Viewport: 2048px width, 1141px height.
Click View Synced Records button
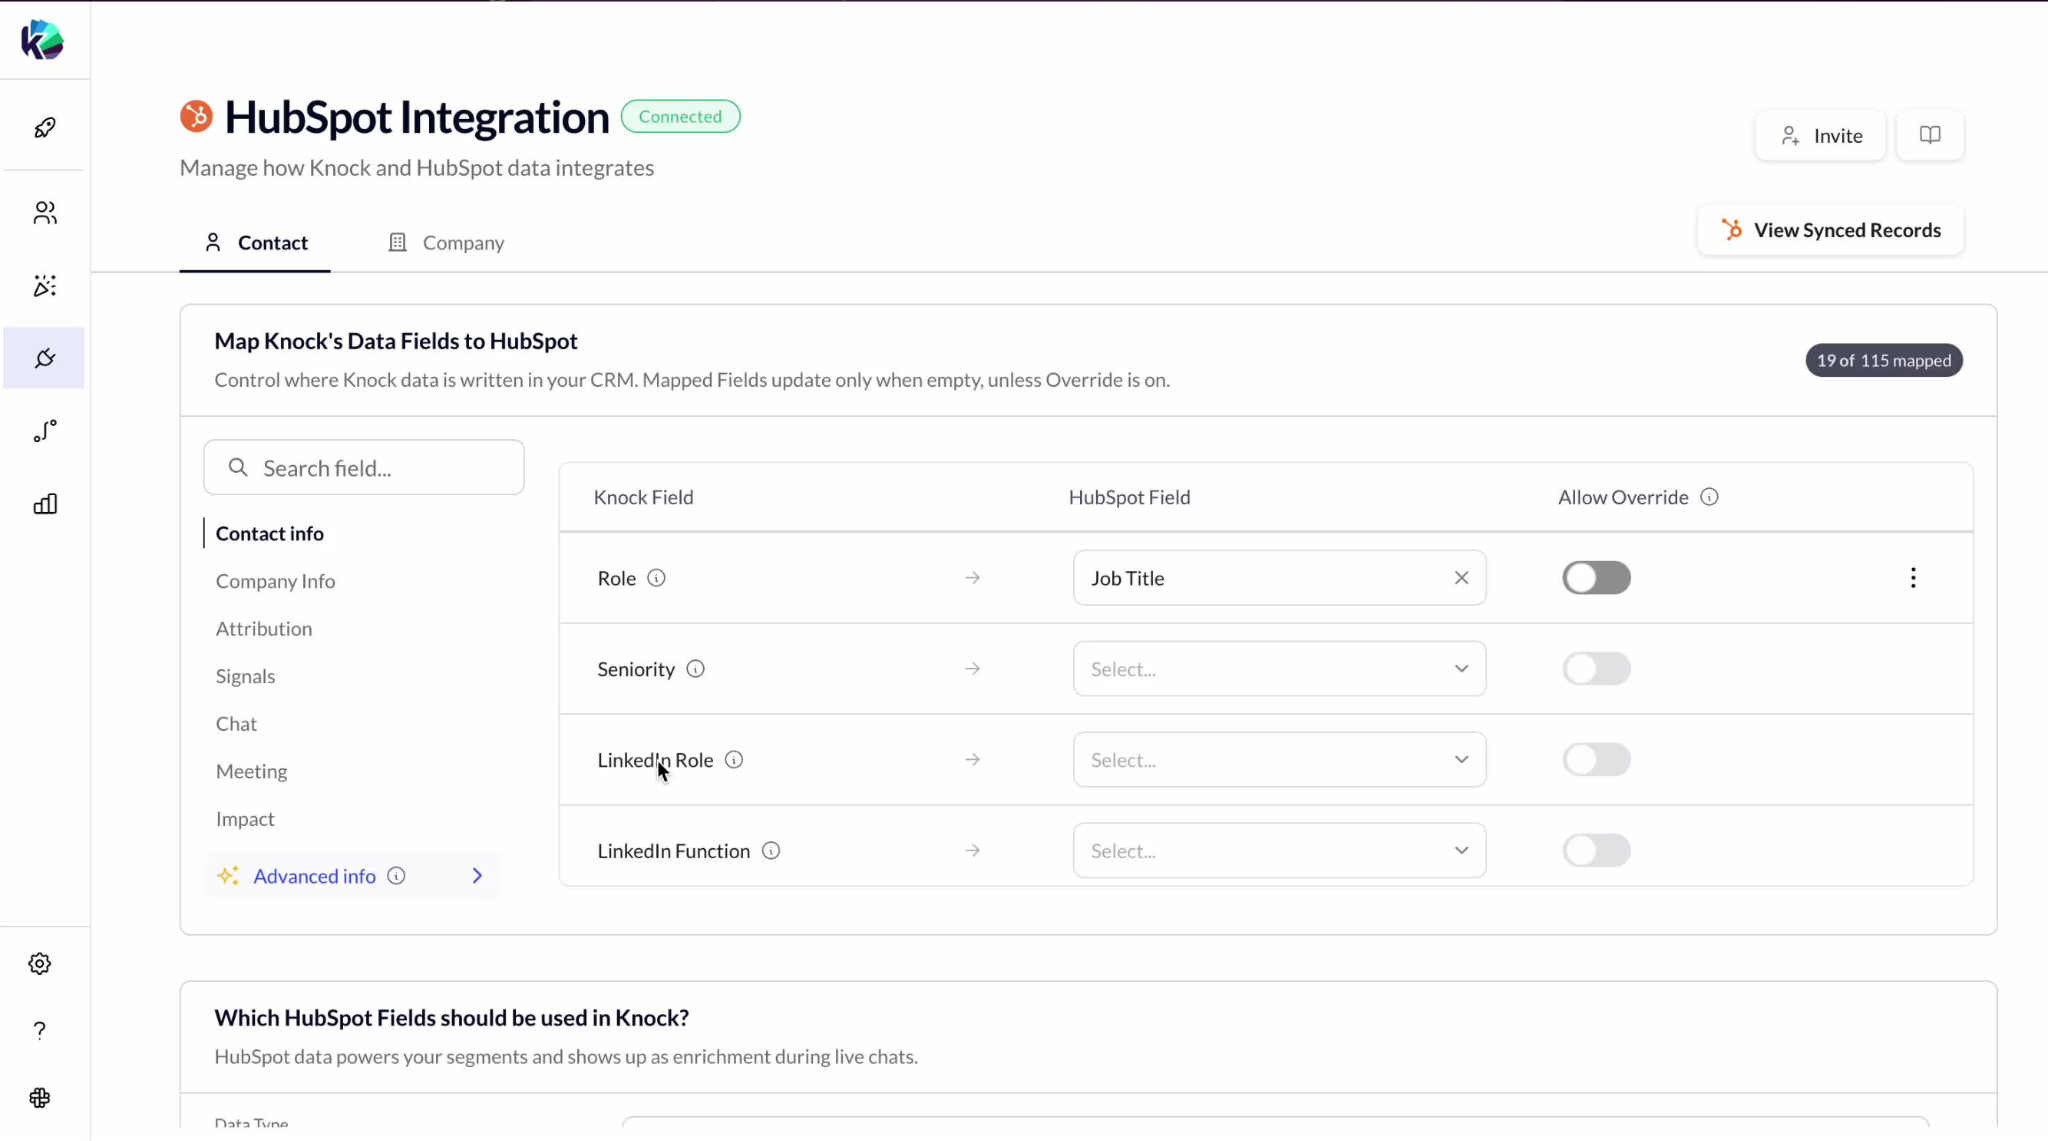click(x=1830, y=230)
